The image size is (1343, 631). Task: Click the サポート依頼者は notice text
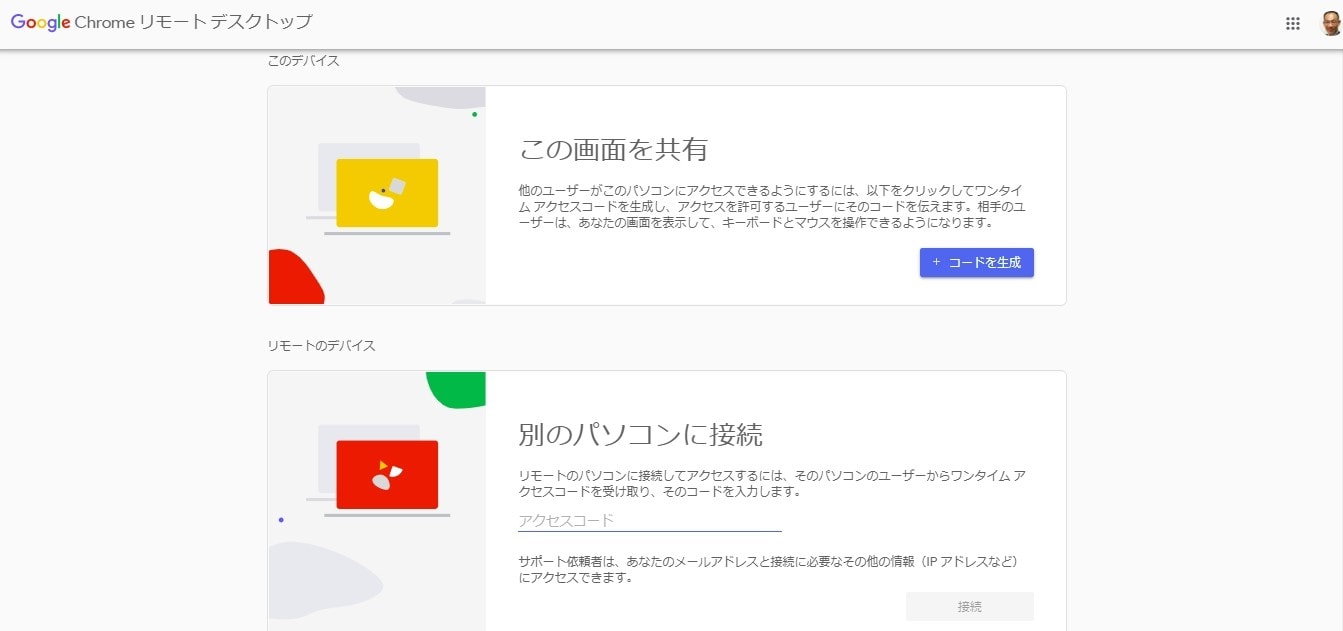click(x=768, y=569)
